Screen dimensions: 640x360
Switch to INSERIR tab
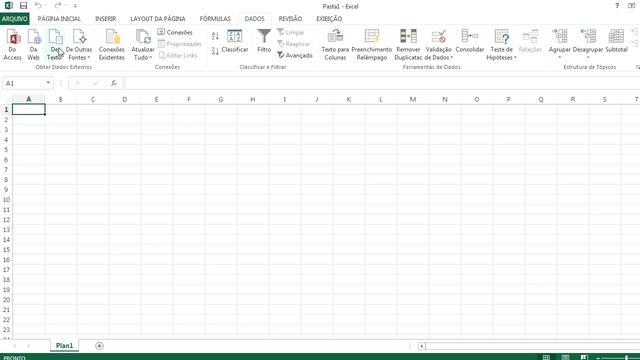click(x=105, y=19)
